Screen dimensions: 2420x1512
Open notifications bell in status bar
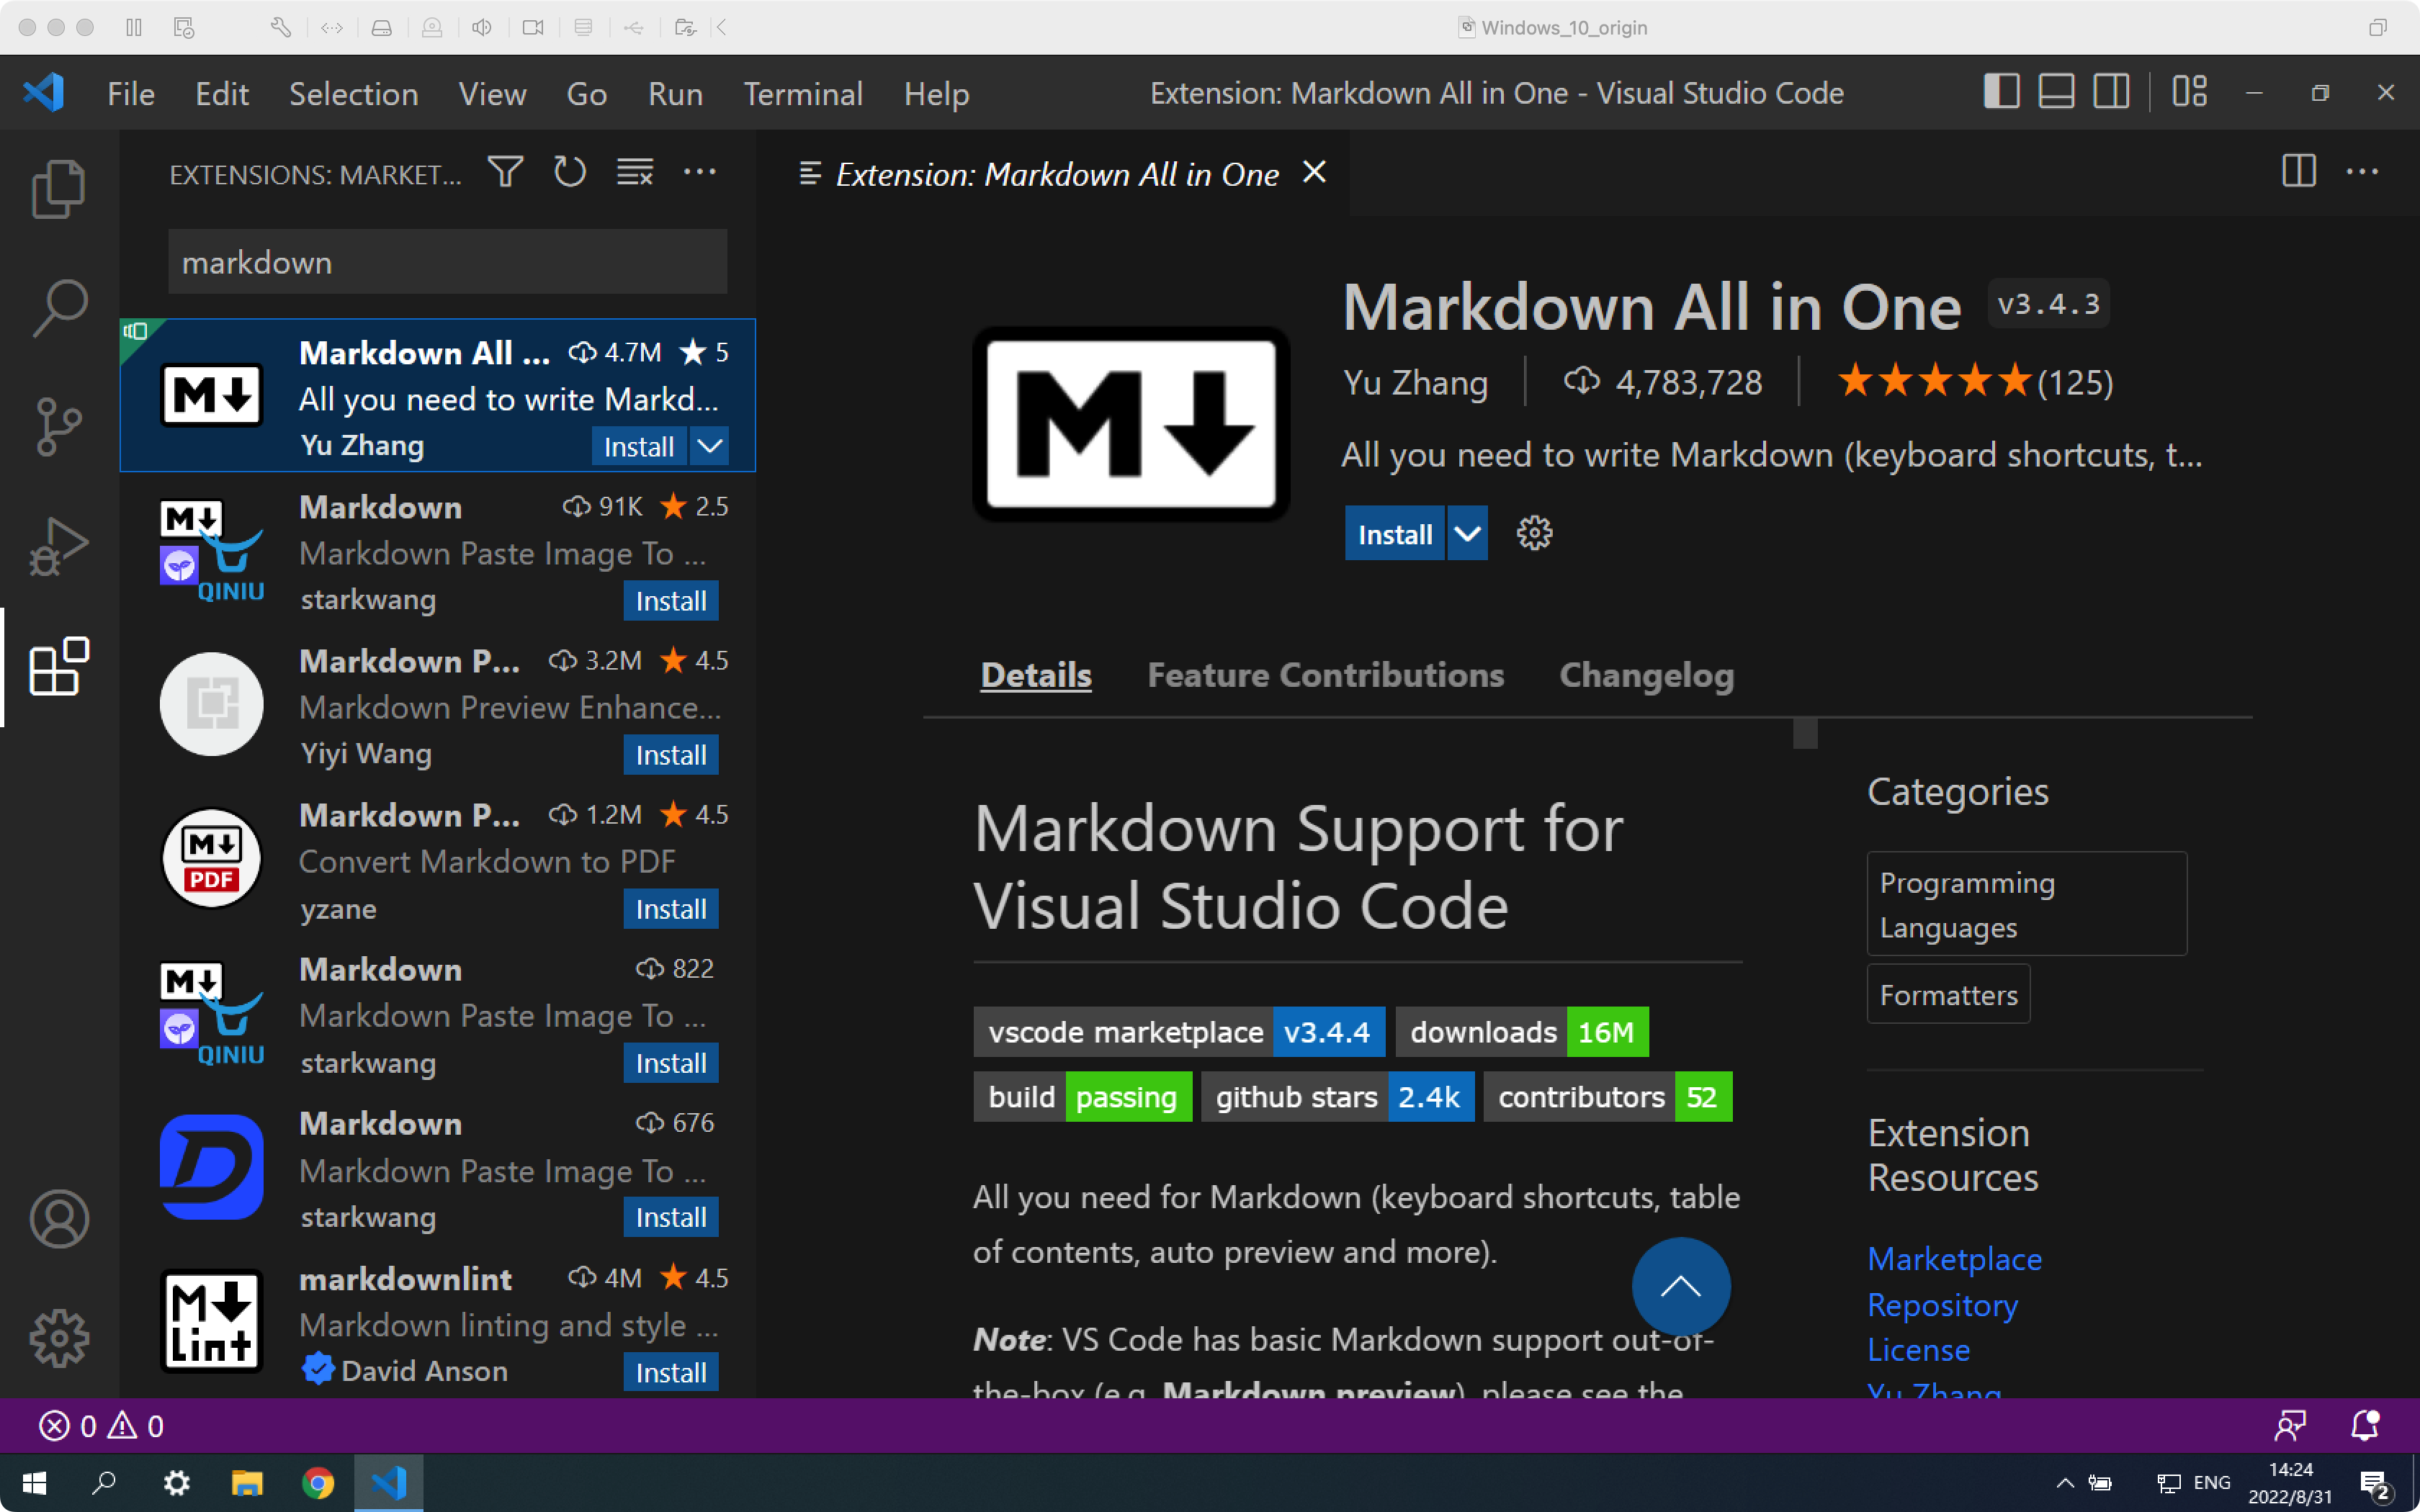coord(2364,1425)
